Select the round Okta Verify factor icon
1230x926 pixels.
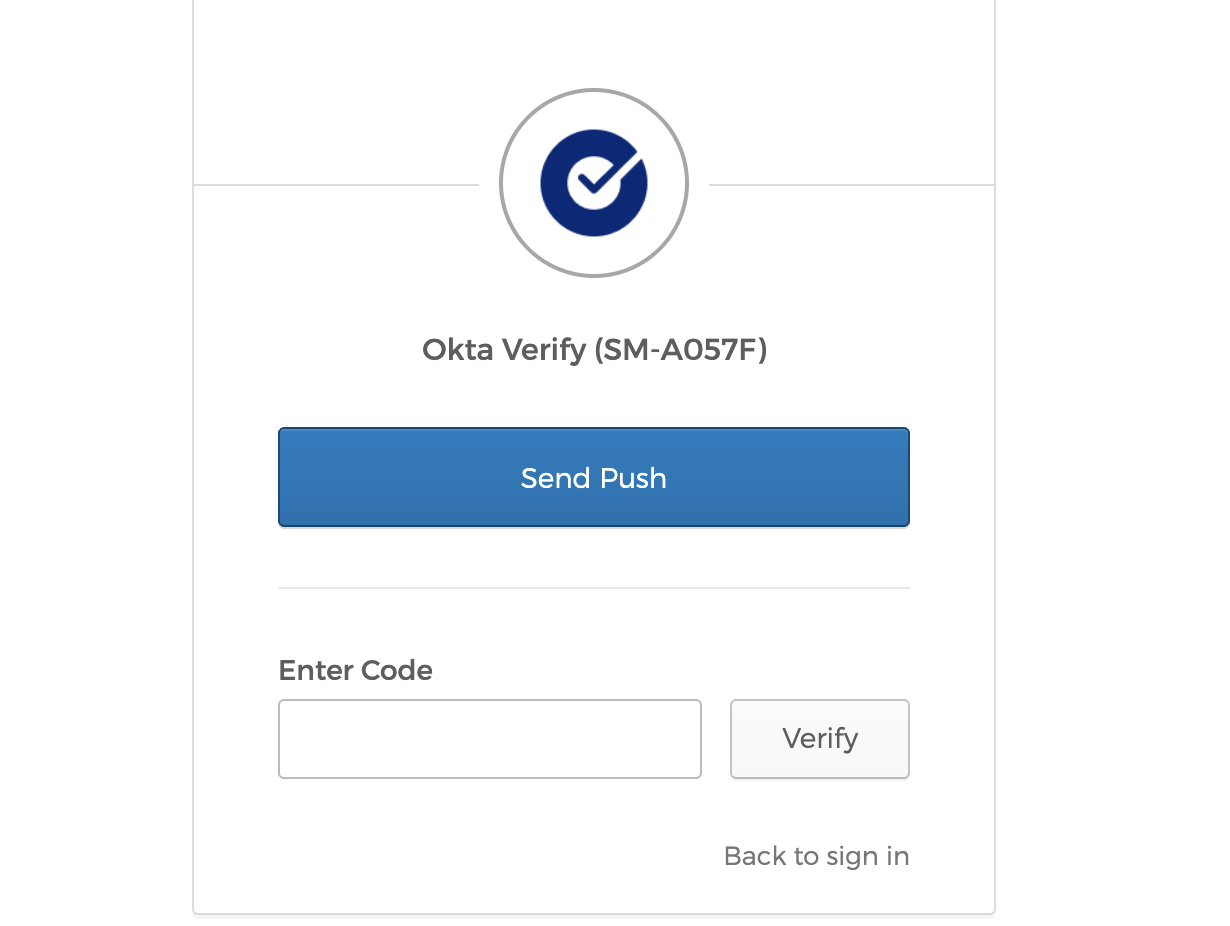(x=594, y=183)
